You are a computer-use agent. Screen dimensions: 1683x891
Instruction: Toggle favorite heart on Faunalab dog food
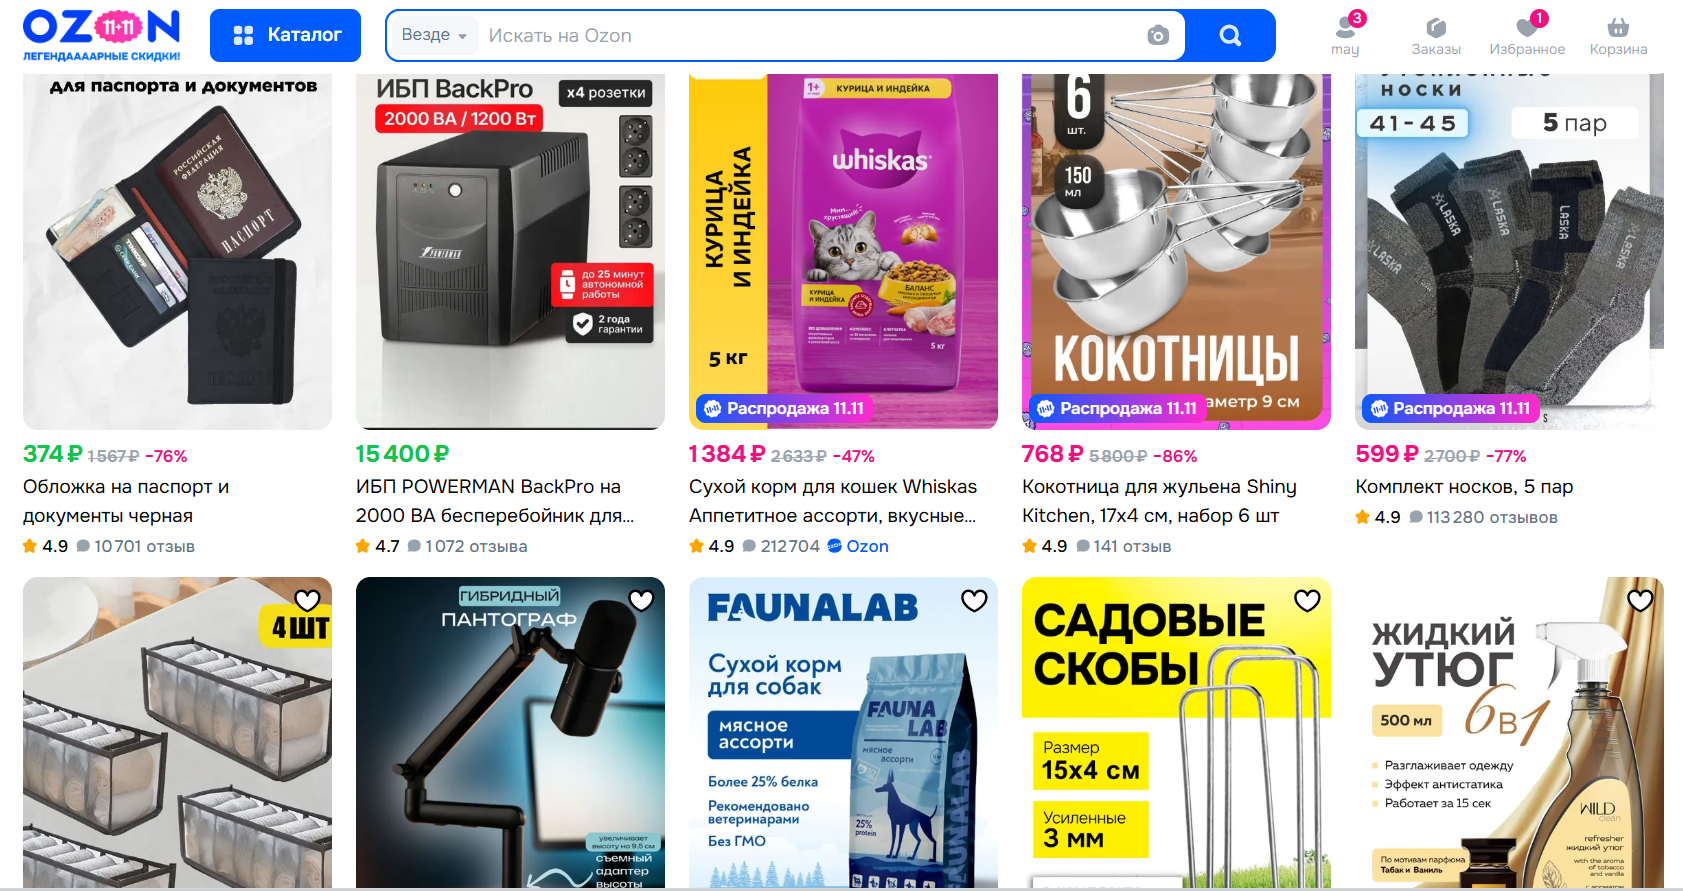click(x=974, y=600)
